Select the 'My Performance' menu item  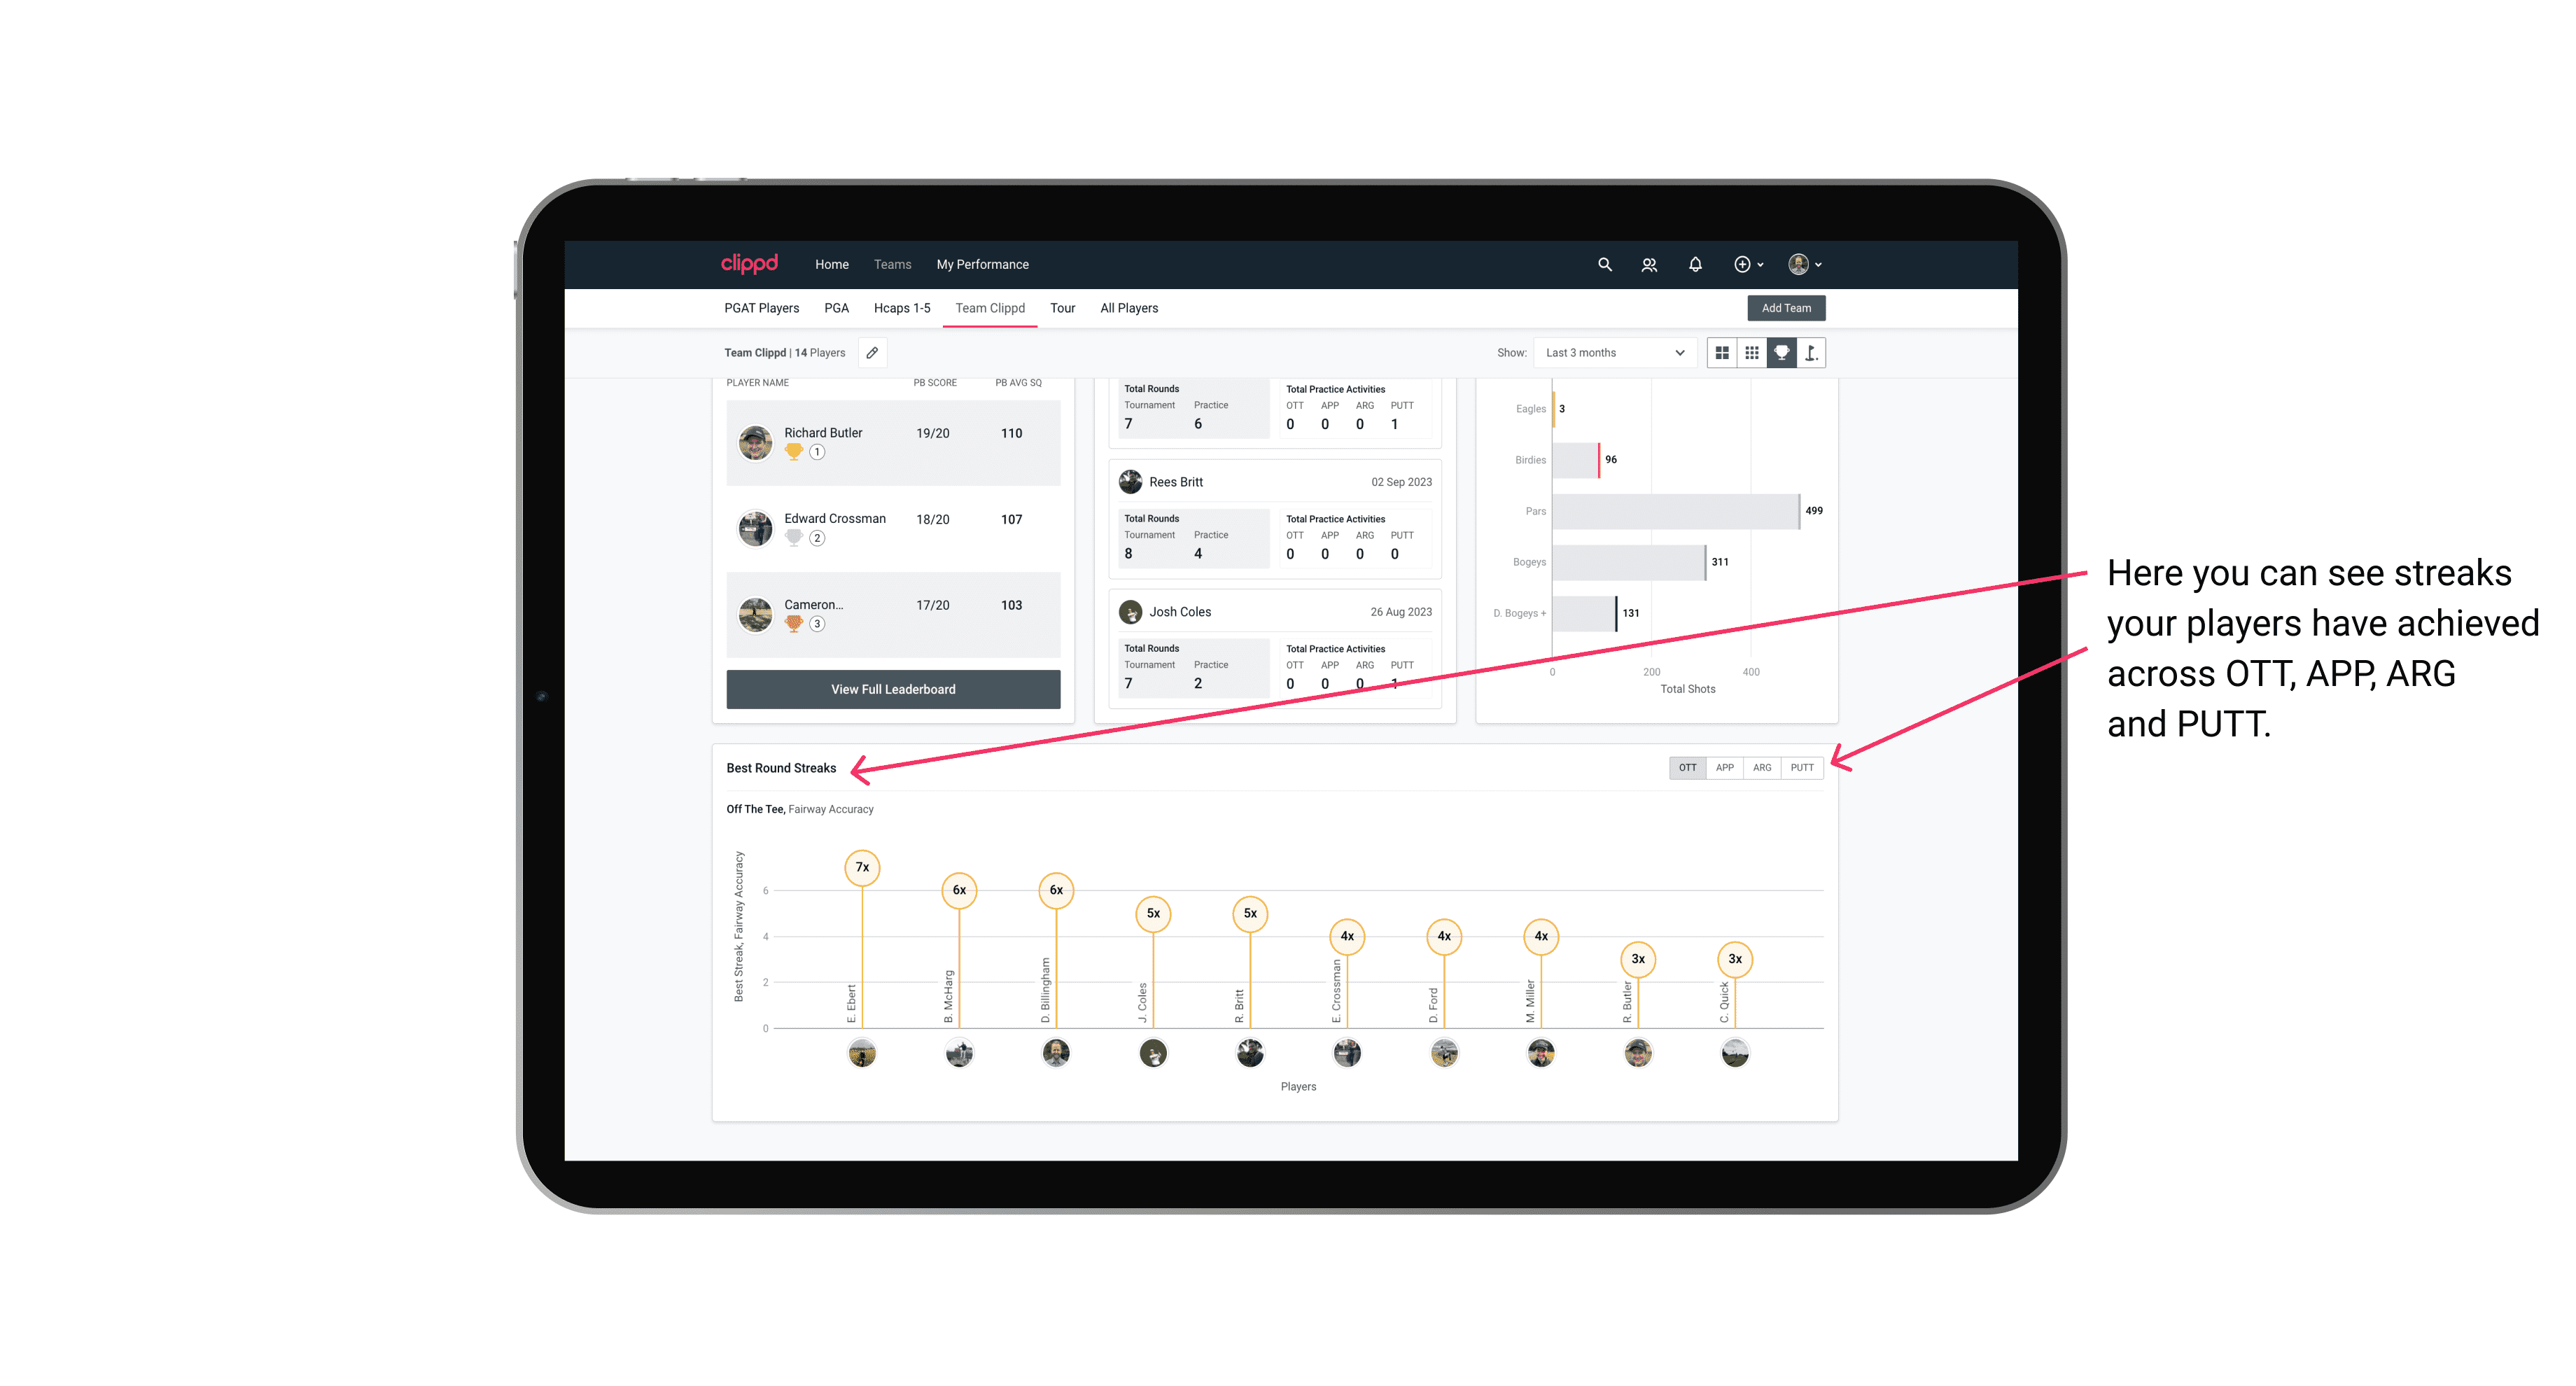(x=986, y=265)
